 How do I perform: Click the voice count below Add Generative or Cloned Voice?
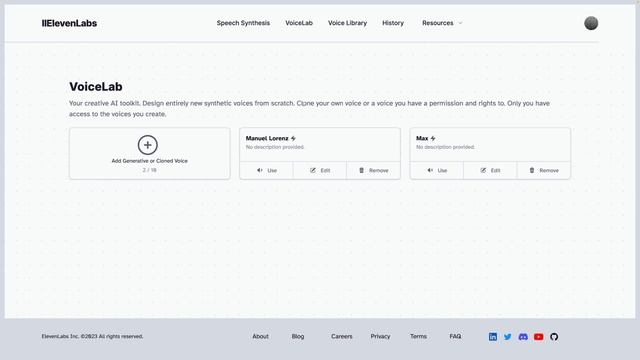[149, 170]
